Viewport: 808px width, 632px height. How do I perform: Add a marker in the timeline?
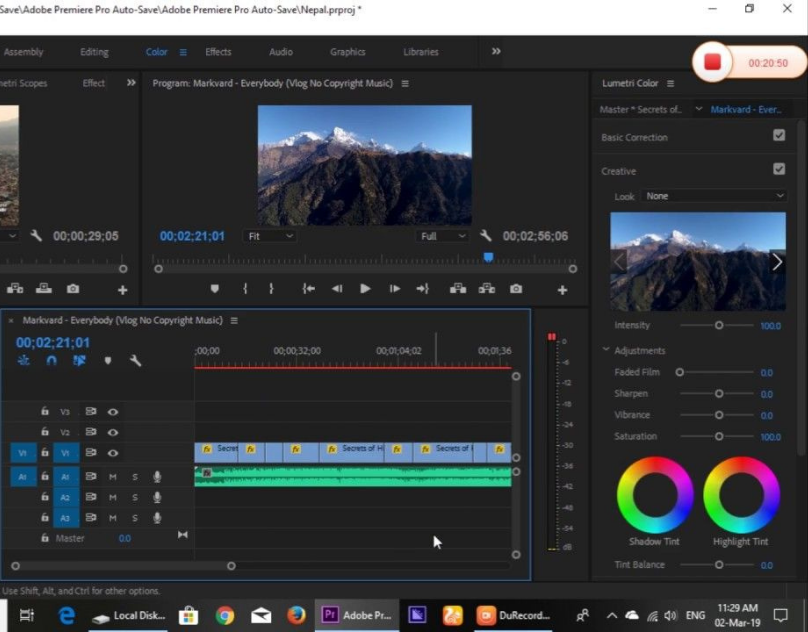[107, 360]
